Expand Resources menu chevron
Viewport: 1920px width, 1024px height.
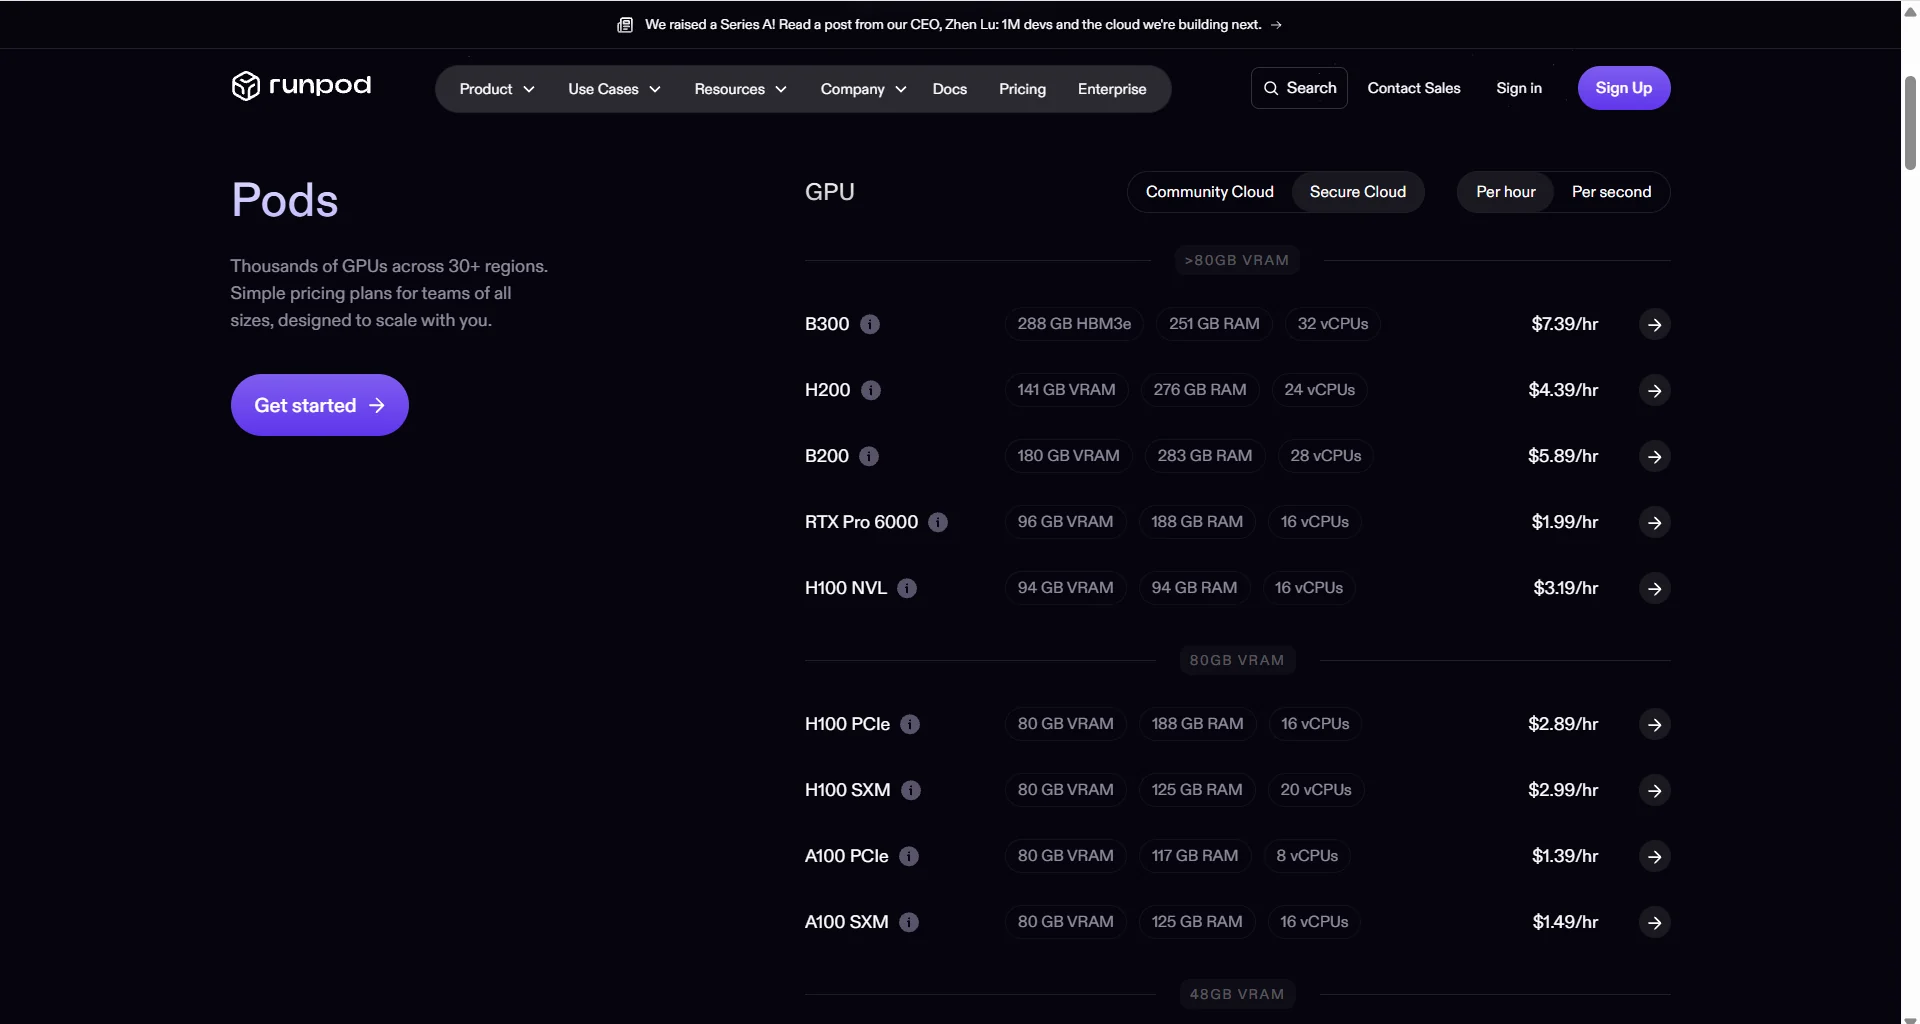coord(781,89)
